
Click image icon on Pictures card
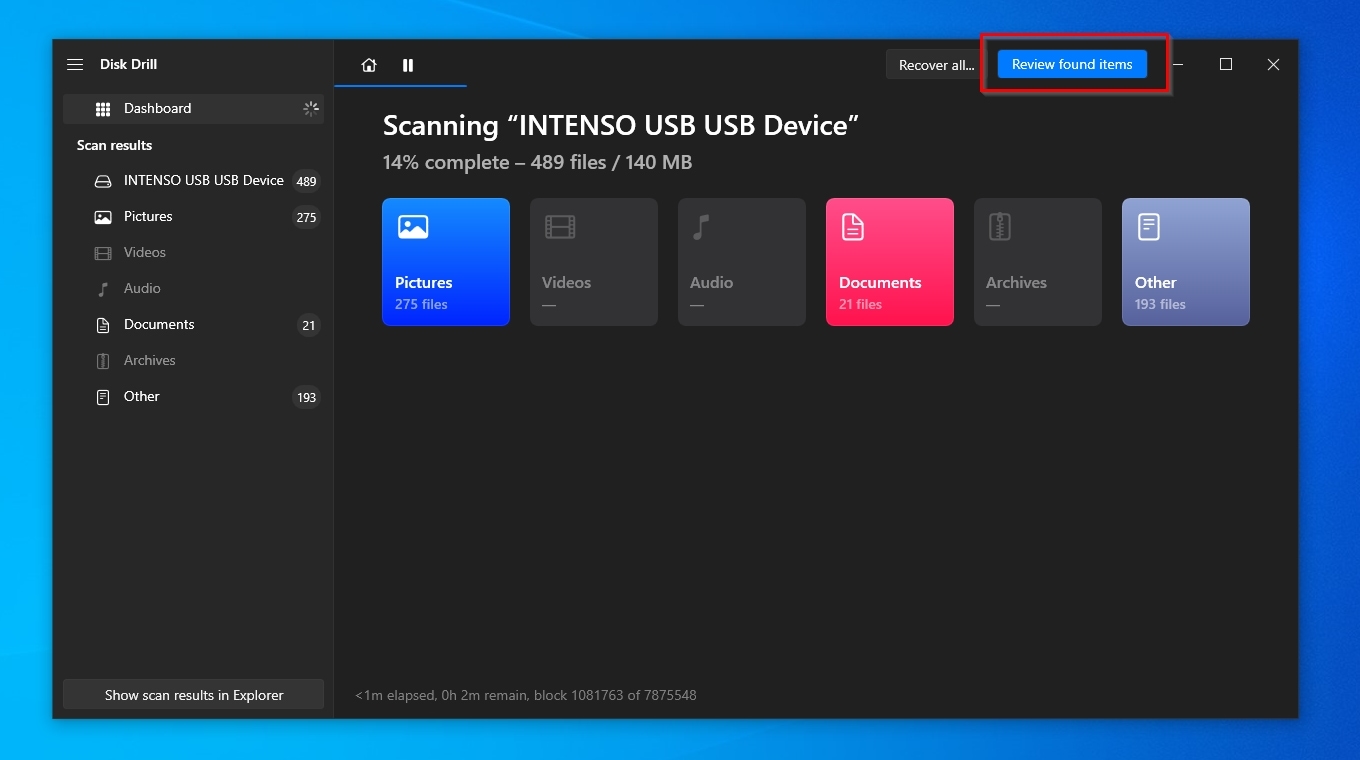coord(413,227)
